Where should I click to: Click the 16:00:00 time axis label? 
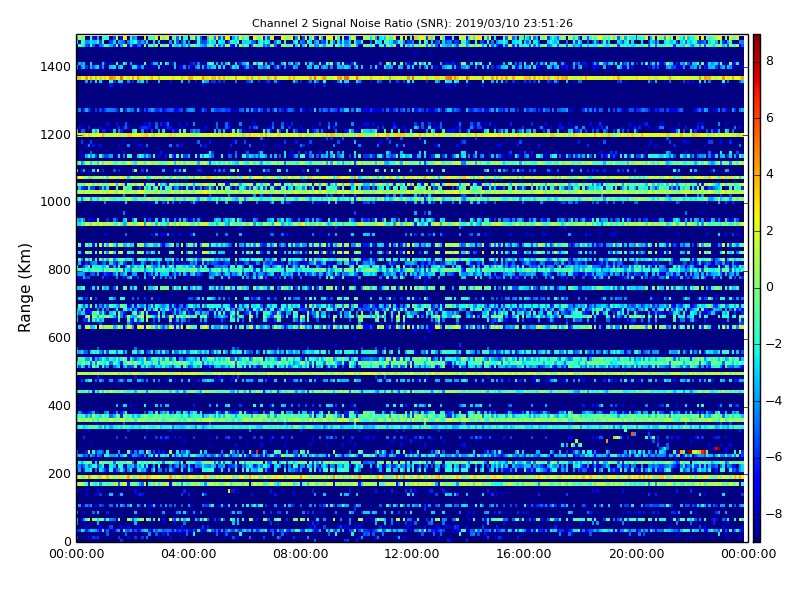(x=524, y=554)
